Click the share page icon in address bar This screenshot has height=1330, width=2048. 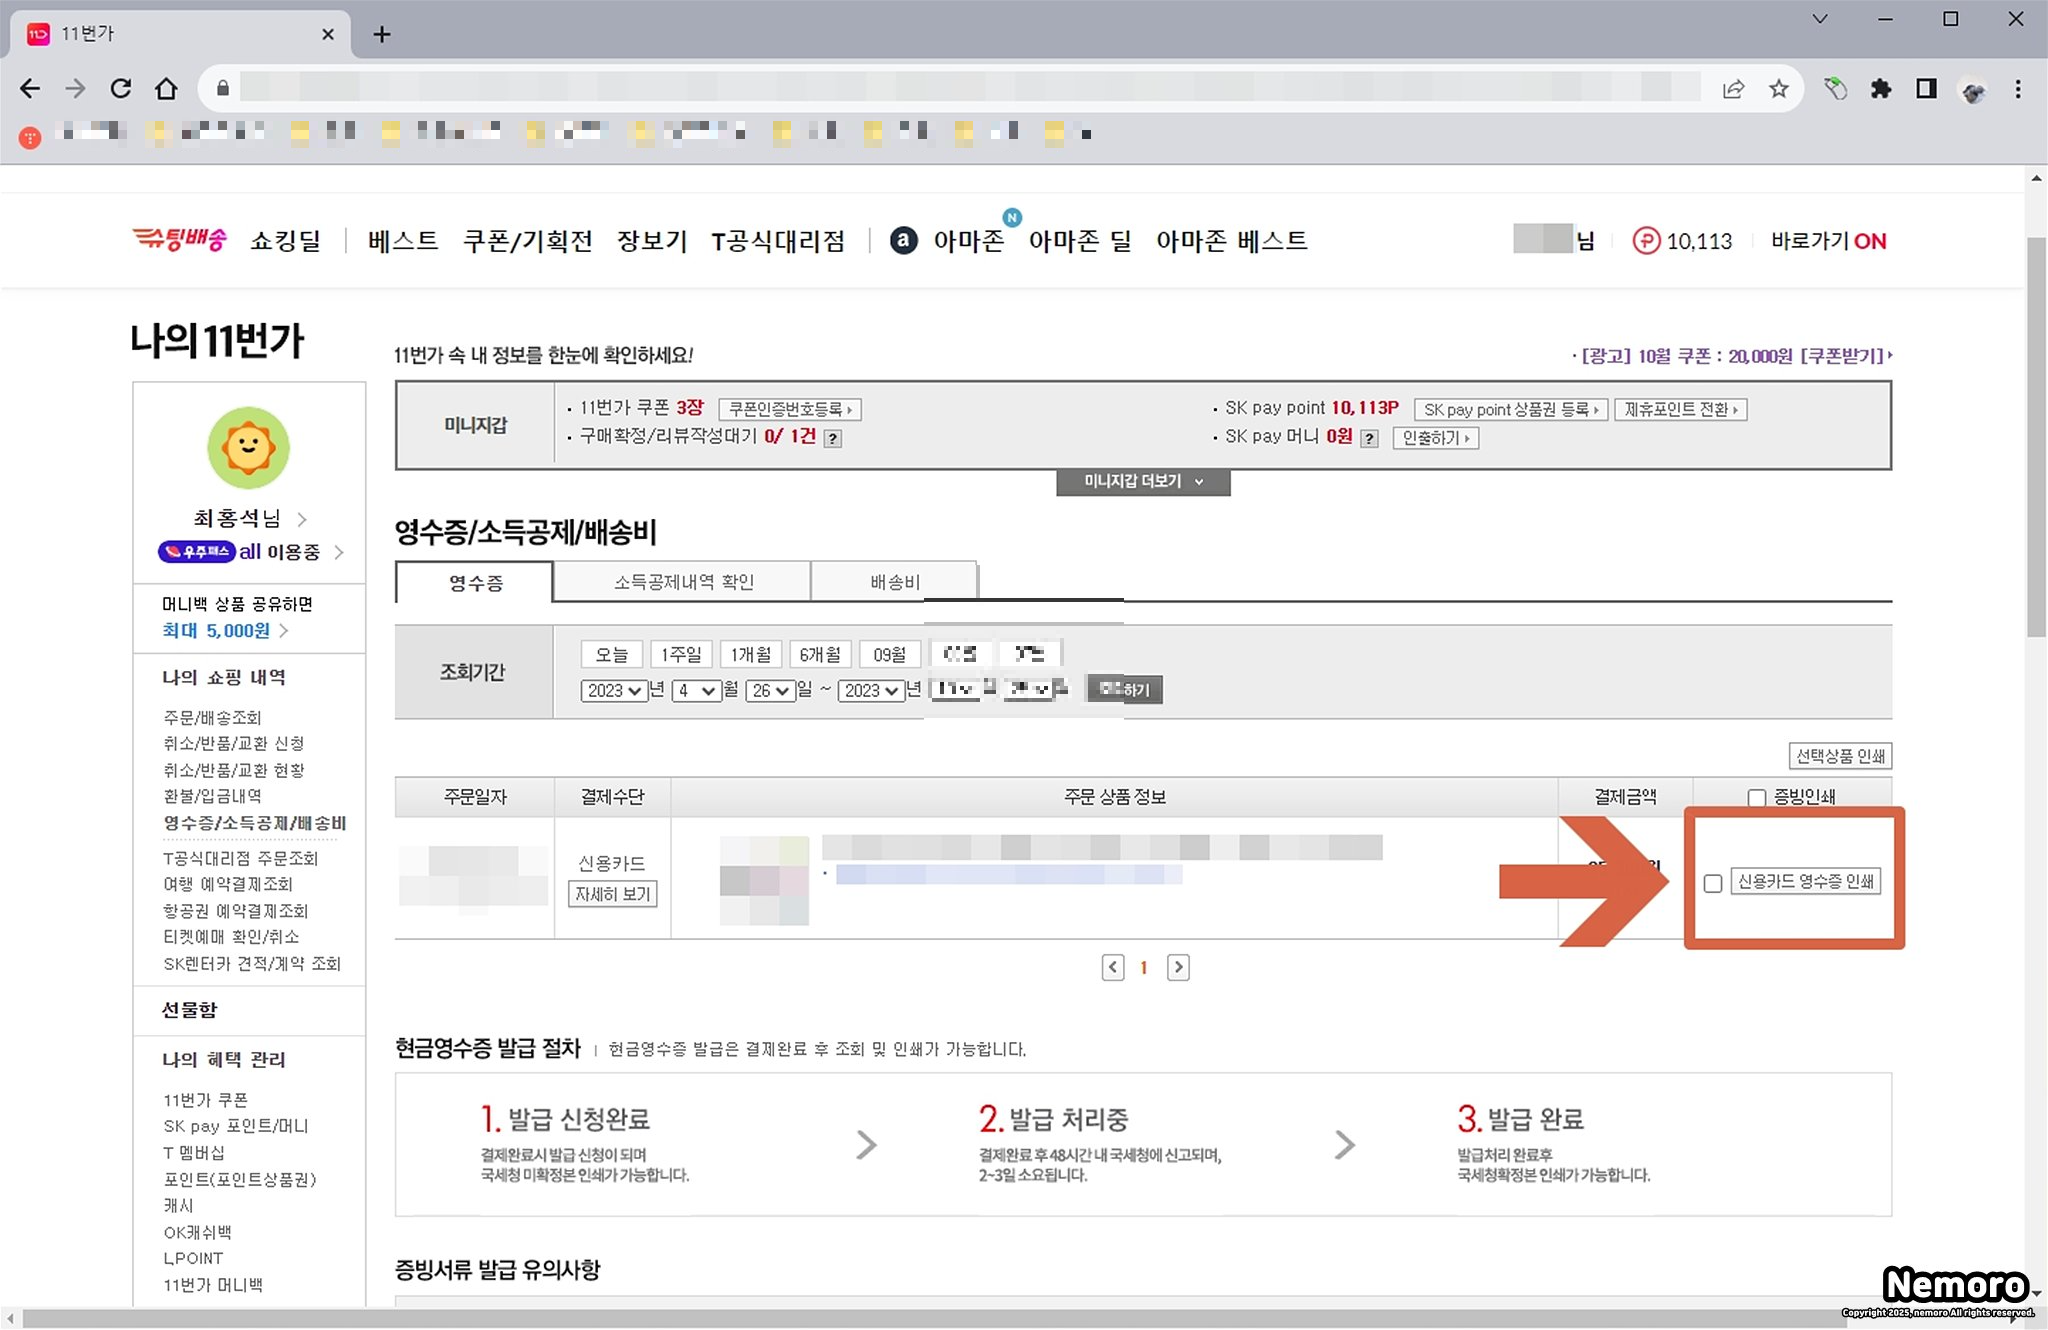(x=1733, y=89)
